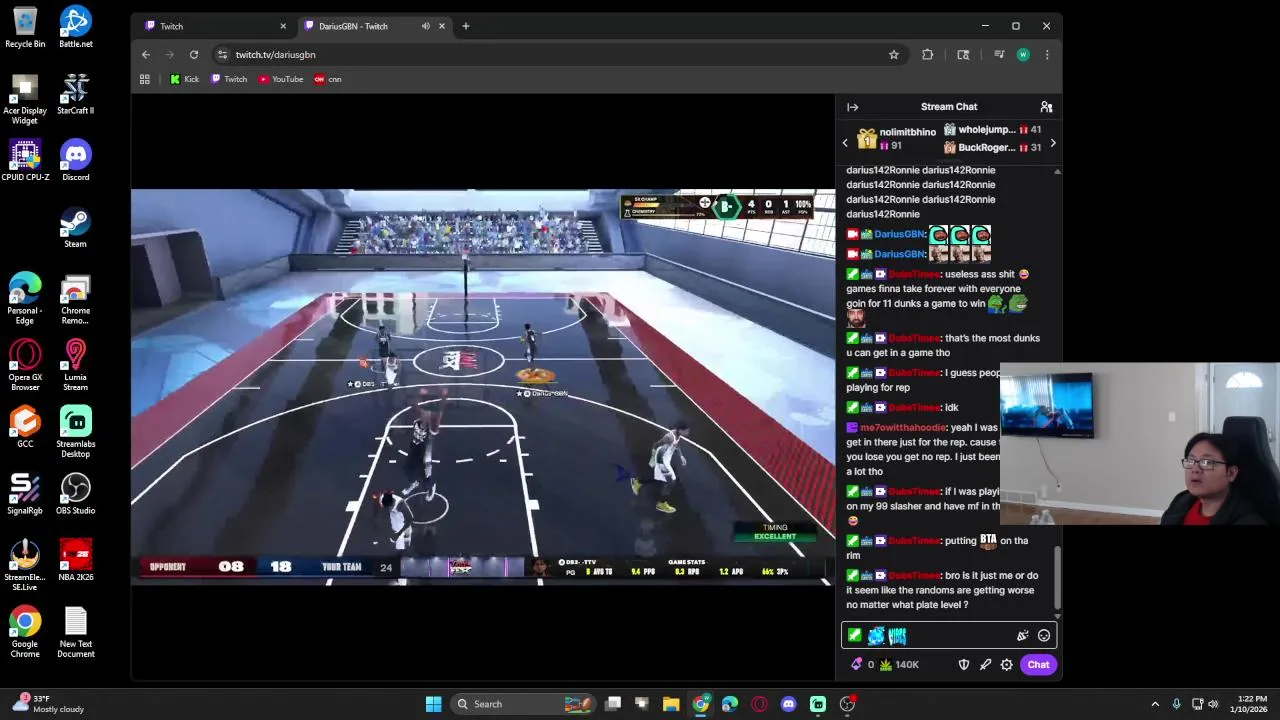Open the New Text Document file

[76, 633]
